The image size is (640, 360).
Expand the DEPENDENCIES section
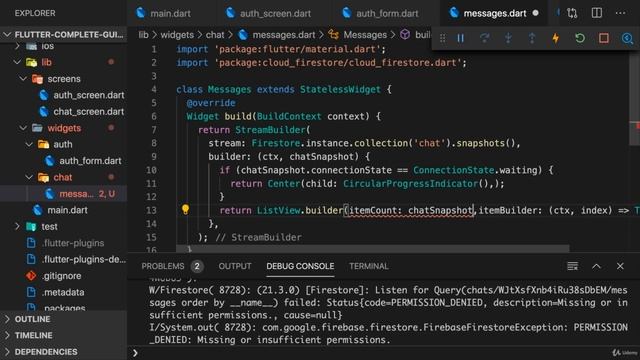tap(64, 352)
